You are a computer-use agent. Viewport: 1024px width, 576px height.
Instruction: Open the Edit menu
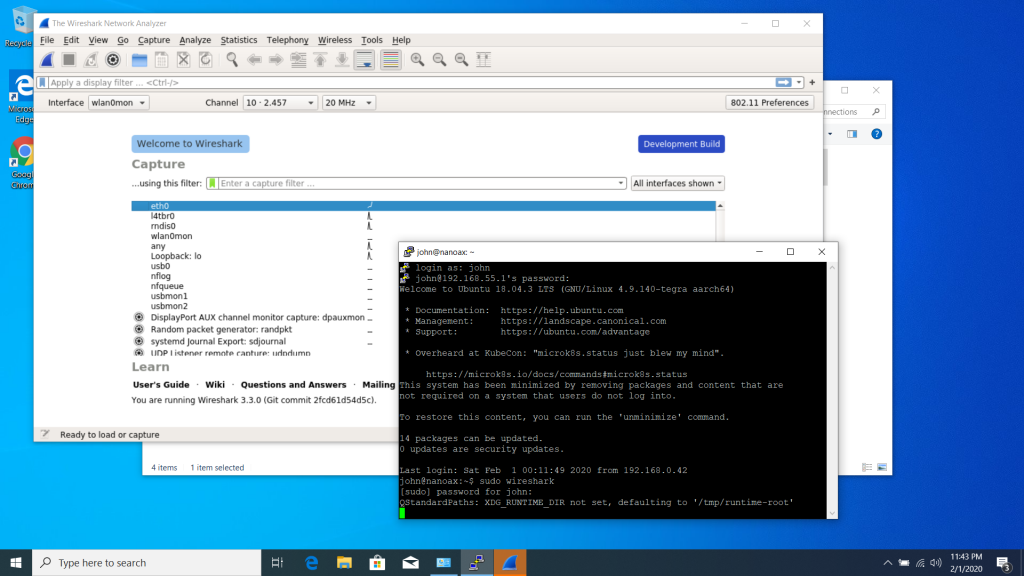[x=71, y=40]
